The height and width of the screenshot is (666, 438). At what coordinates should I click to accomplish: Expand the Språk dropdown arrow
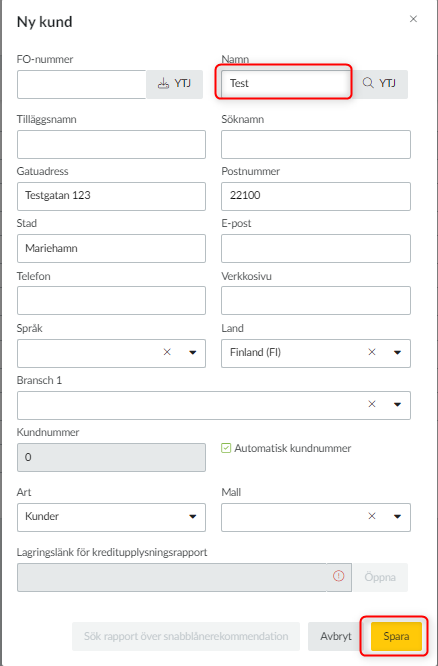[x=192, y=353]
